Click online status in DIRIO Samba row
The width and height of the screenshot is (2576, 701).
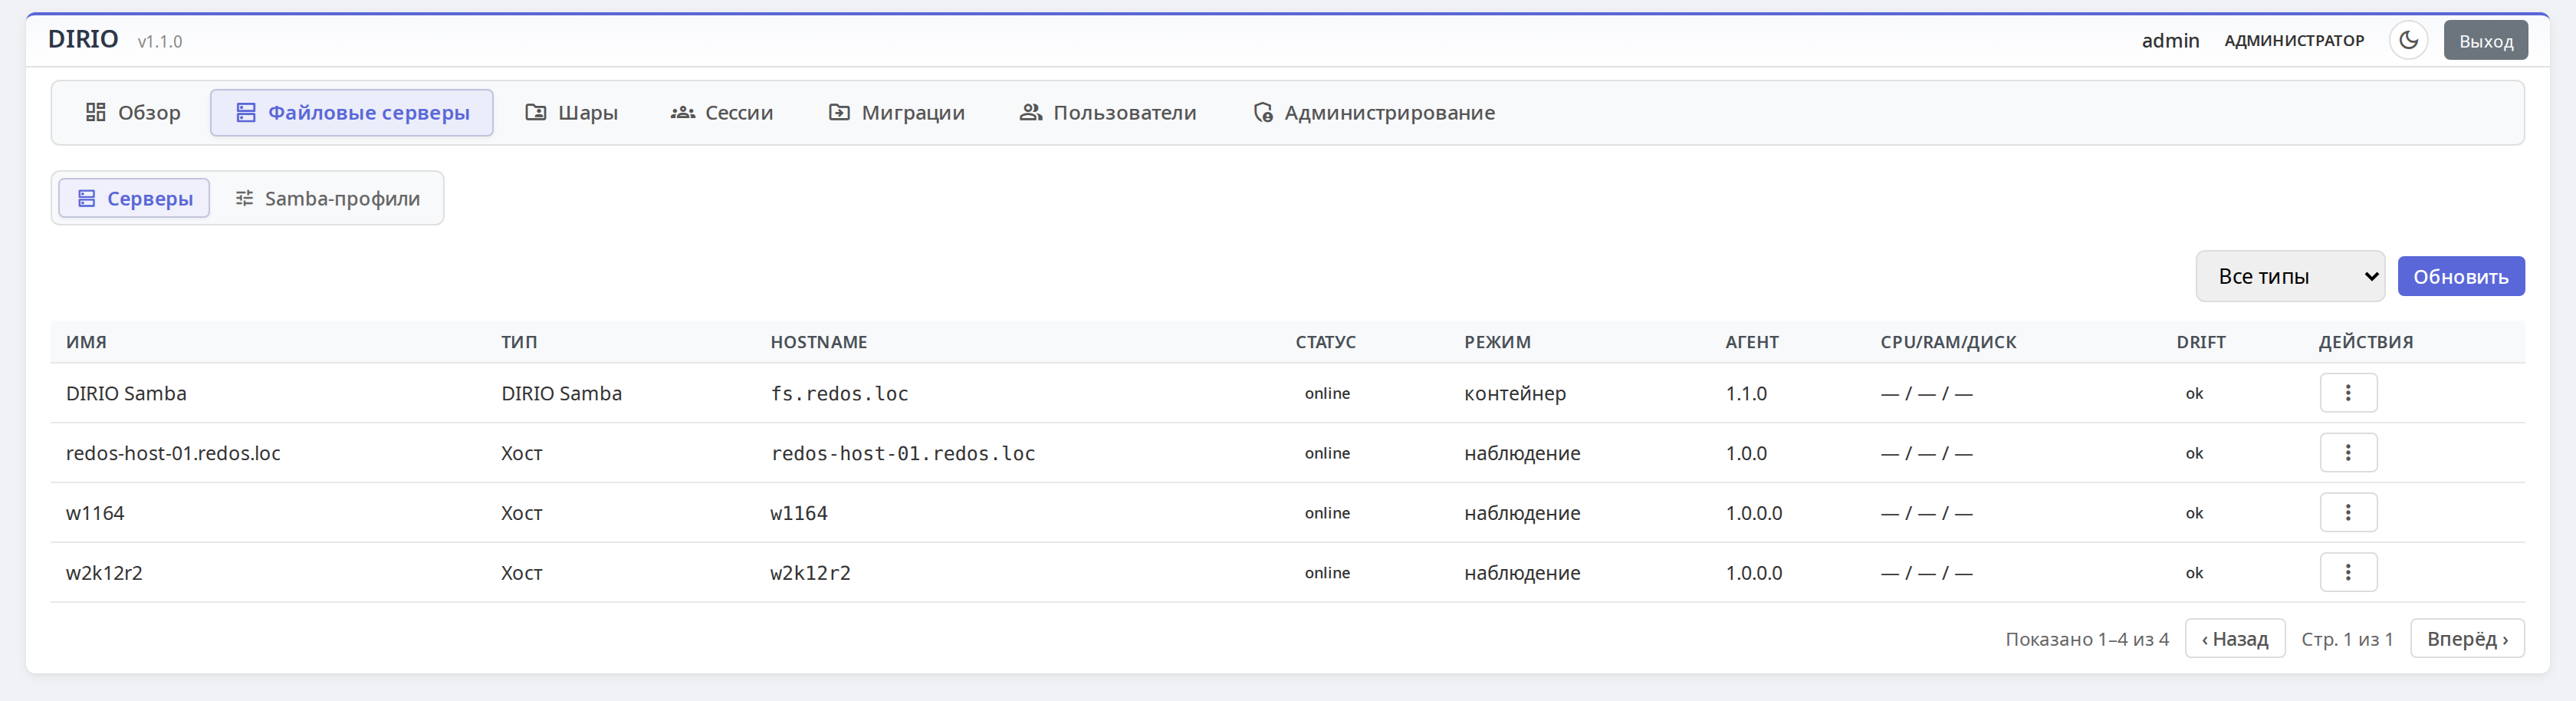1327,393
